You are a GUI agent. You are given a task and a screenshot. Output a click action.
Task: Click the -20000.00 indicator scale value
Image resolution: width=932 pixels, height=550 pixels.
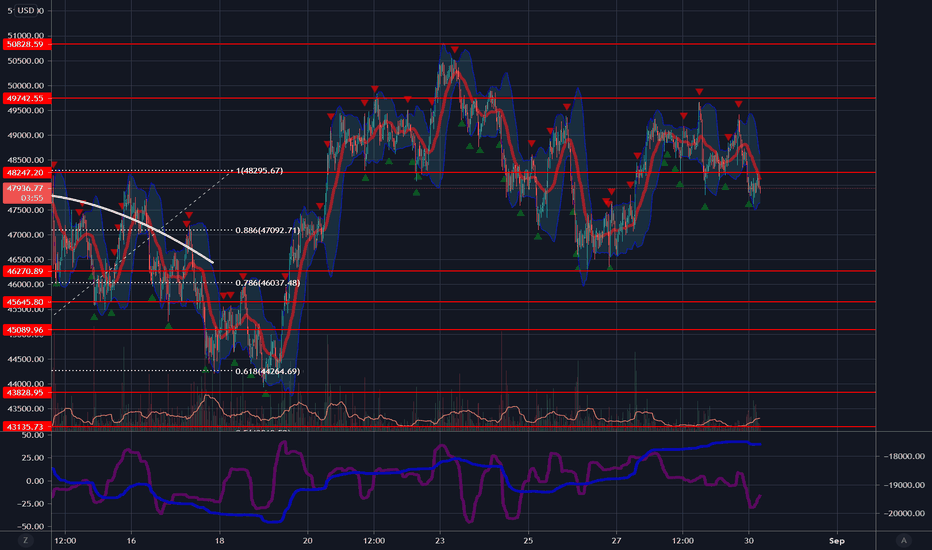pyautogui.click(x=903, y=513)
